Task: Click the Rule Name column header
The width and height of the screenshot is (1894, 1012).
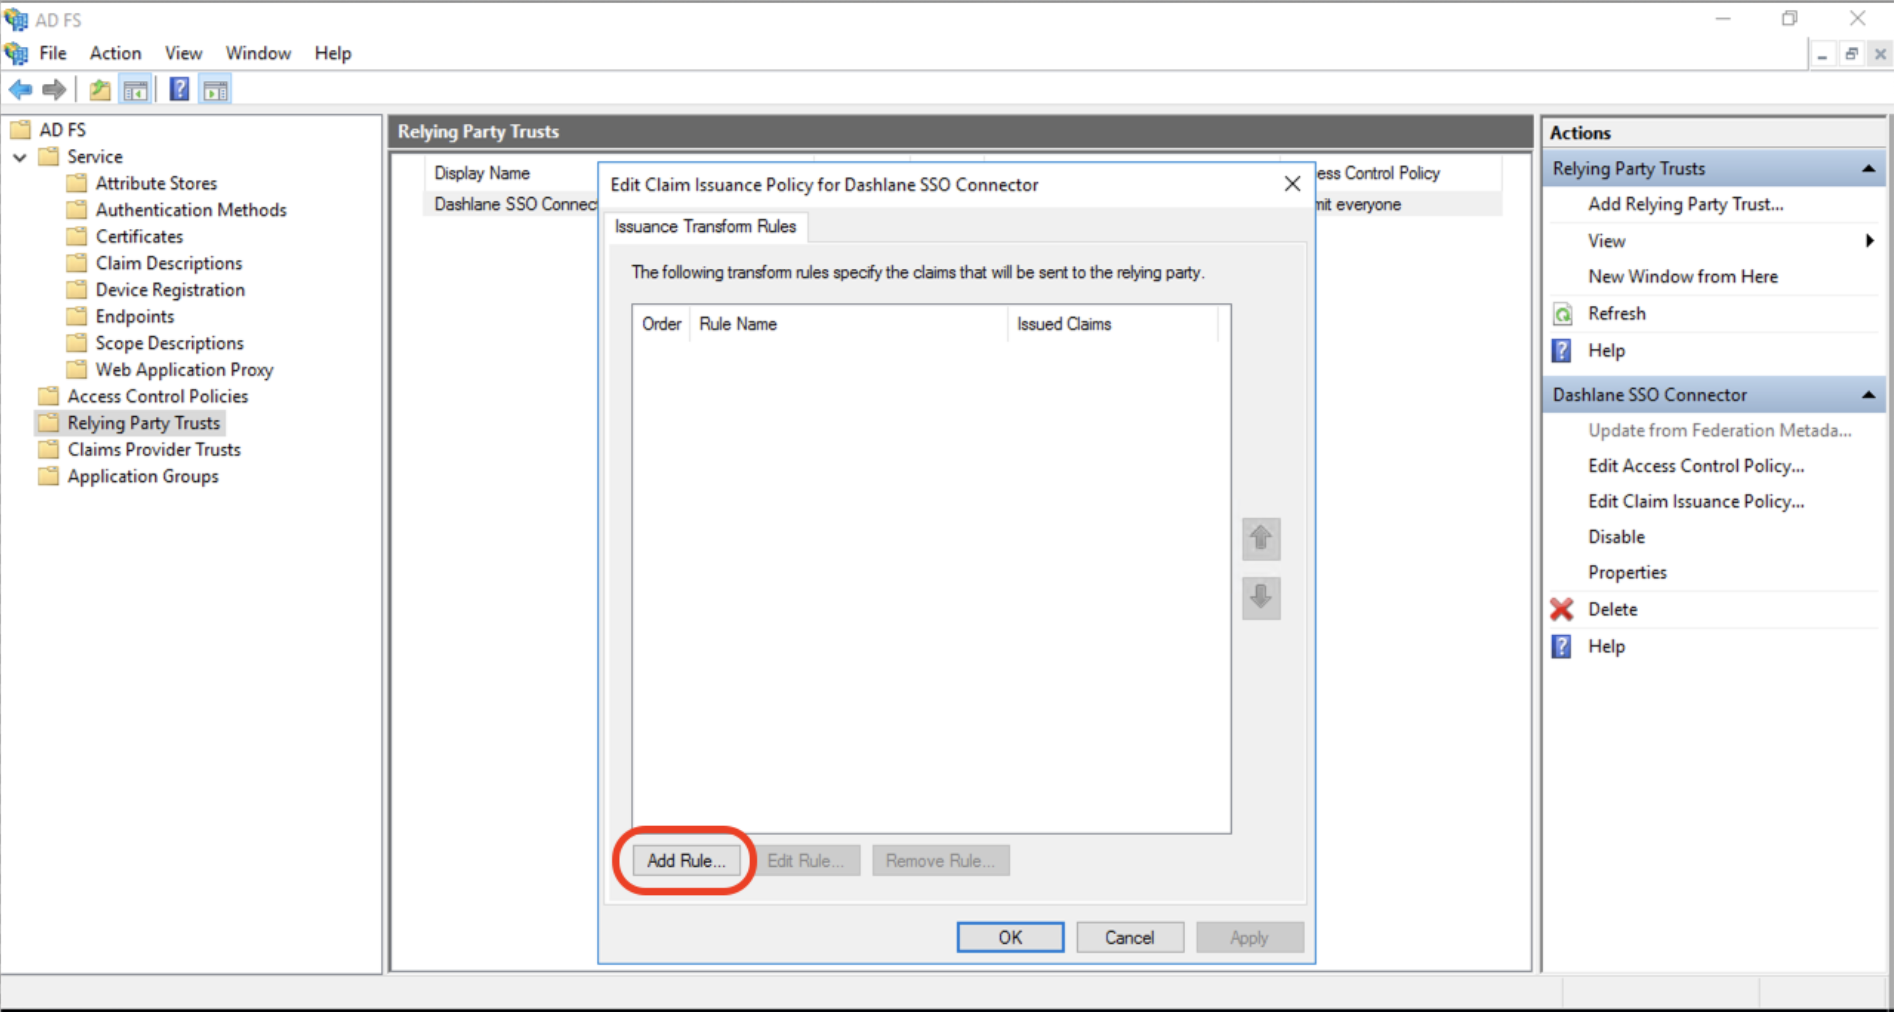Action: [848, 324]
